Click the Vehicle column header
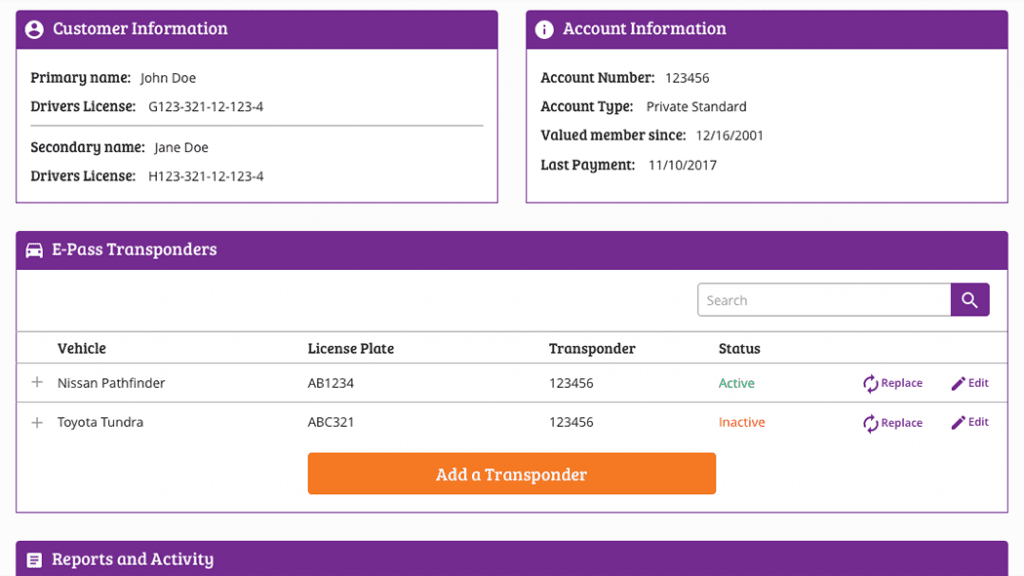Viewport: 1024px width, 576px height. 81,348
